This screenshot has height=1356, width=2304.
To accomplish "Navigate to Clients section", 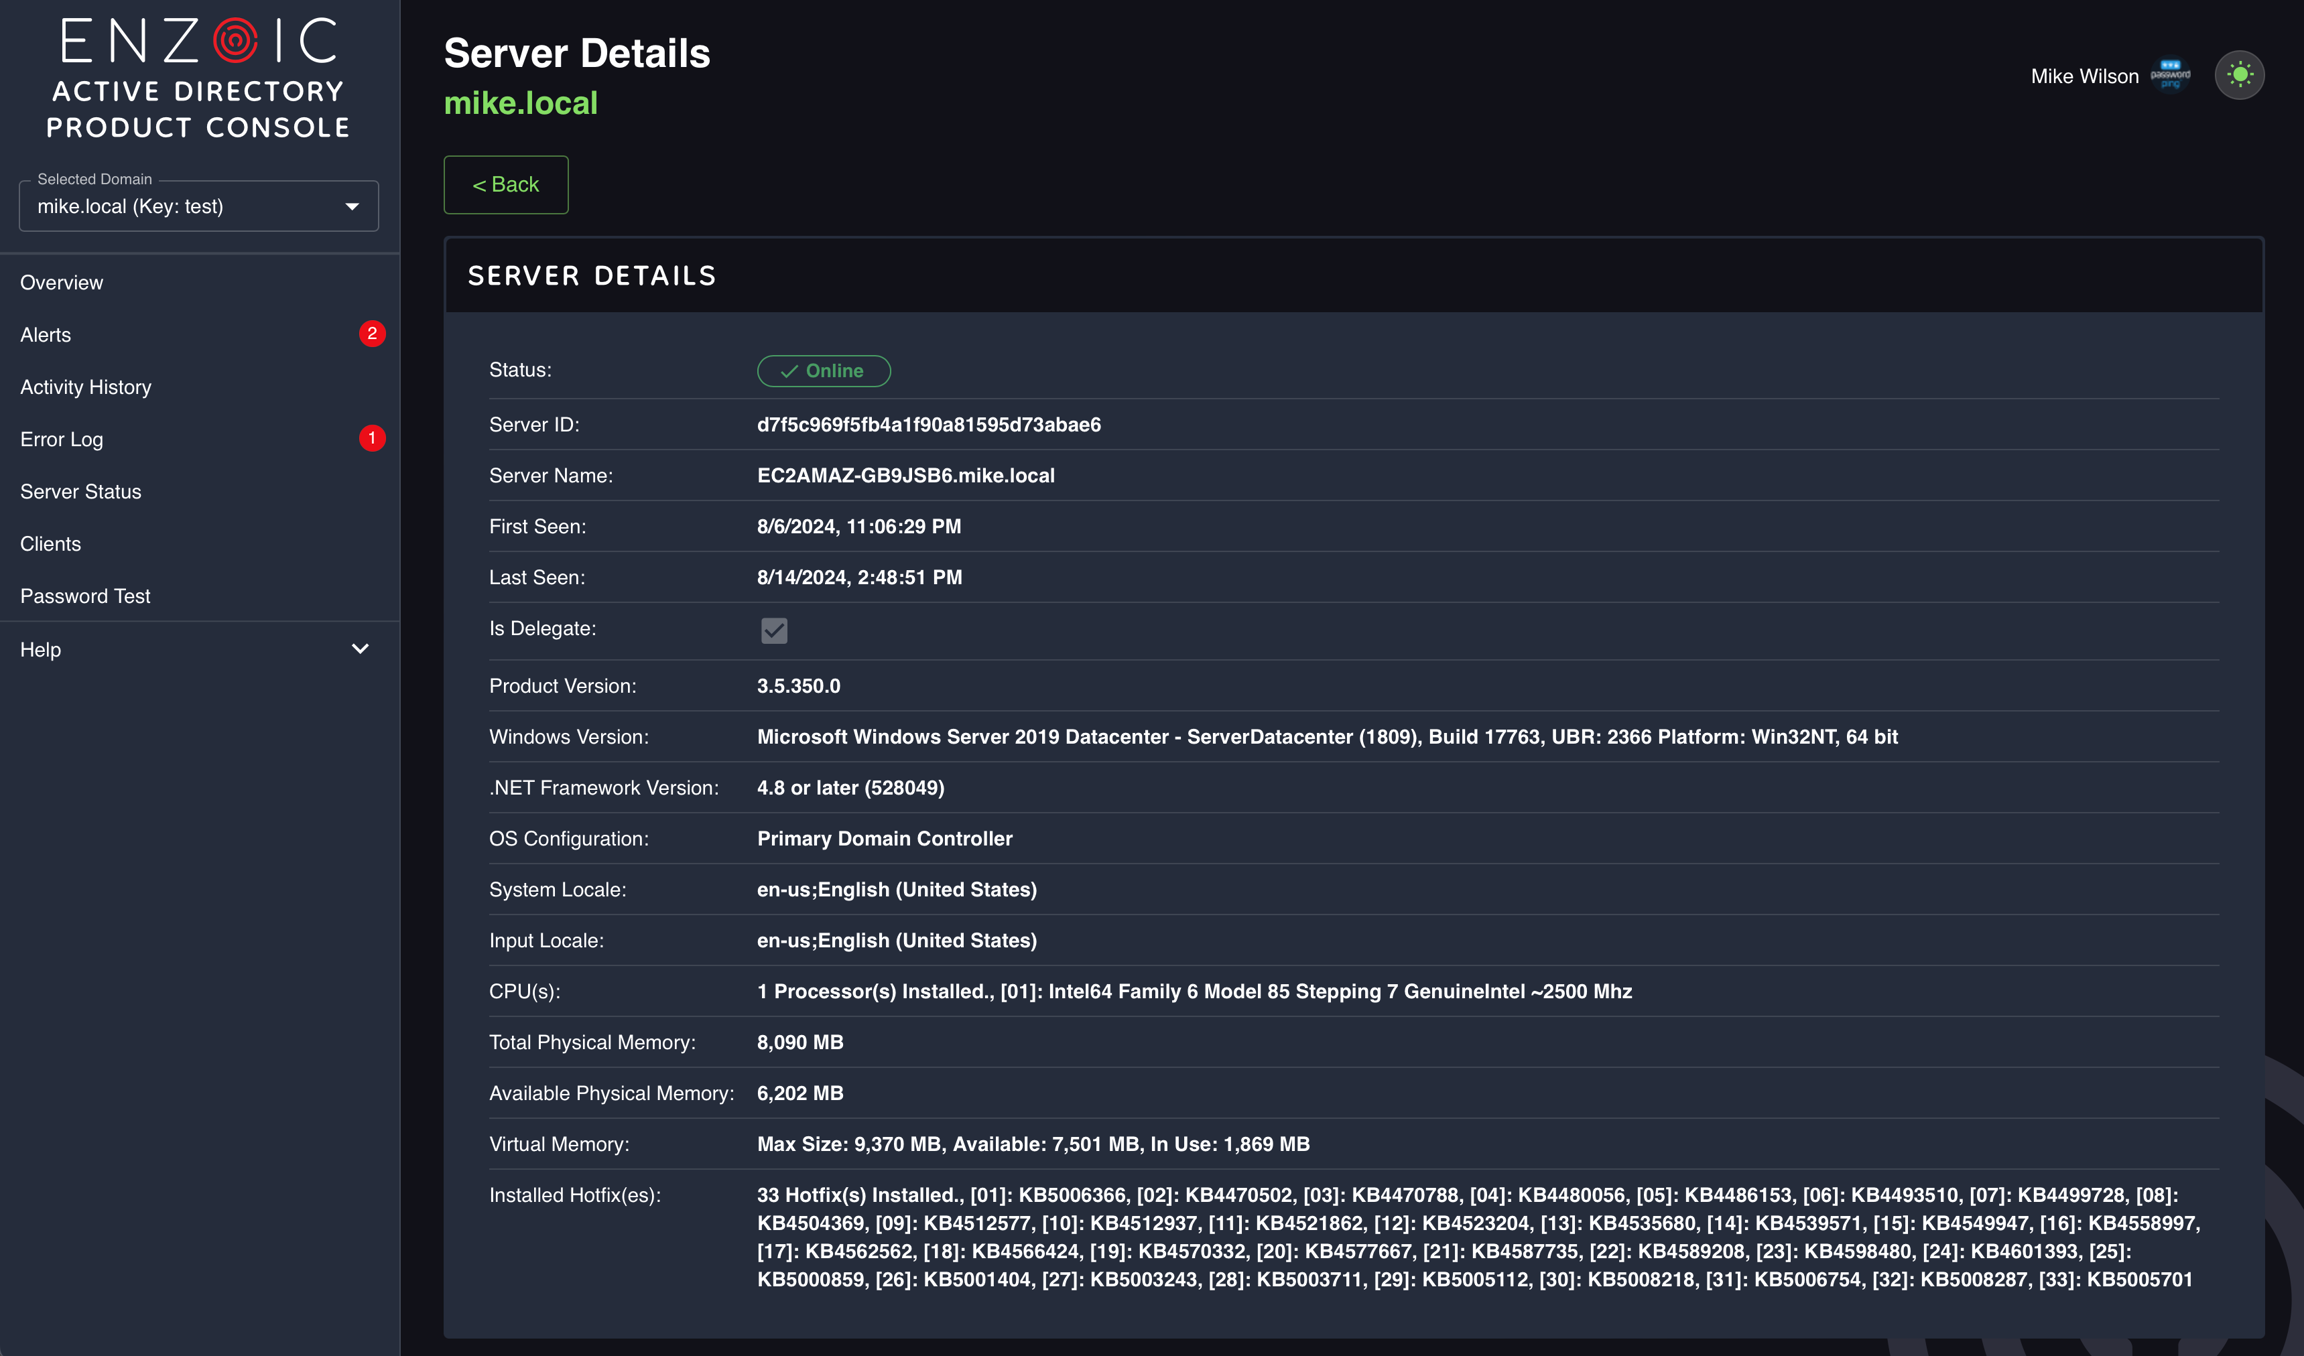I will pyautogui.click(x=51, y=544).
